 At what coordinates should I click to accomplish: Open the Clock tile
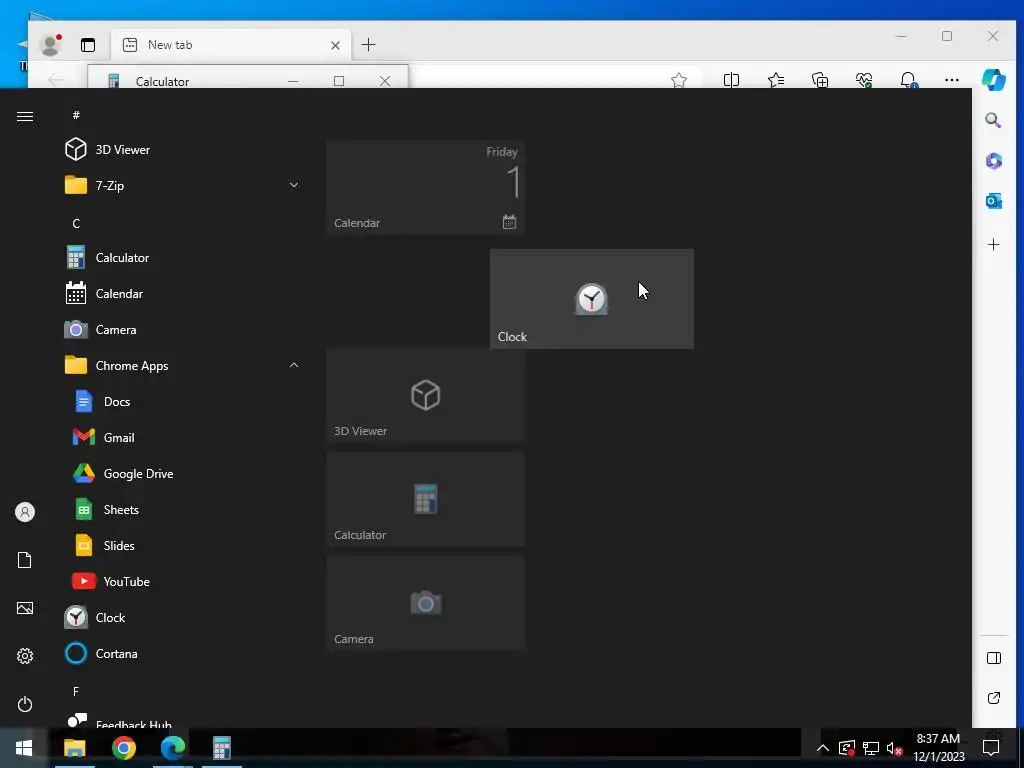(592, 298)
